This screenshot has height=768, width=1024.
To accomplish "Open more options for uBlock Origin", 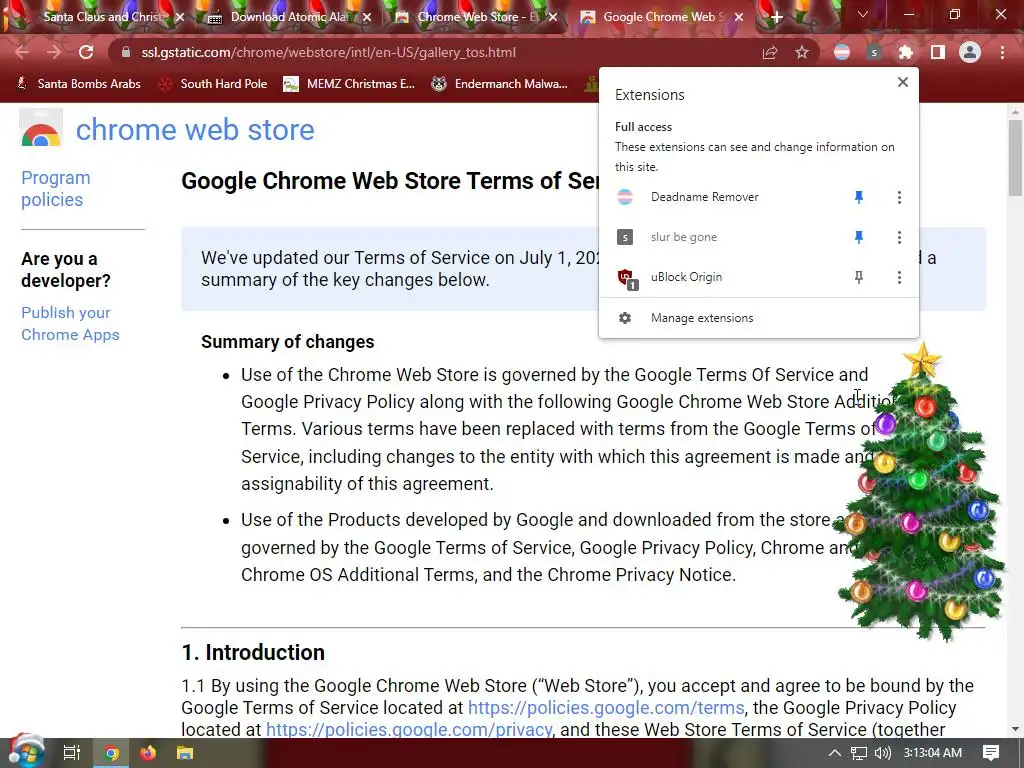I will point(899,278).
